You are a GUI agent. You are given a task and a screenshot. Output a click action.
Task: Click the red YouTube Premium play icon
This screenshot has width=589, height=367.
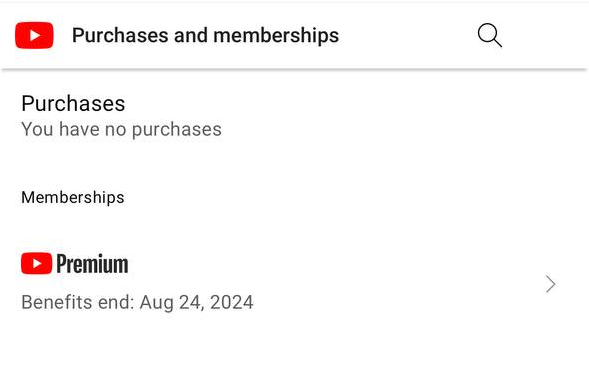pos(36,263)
